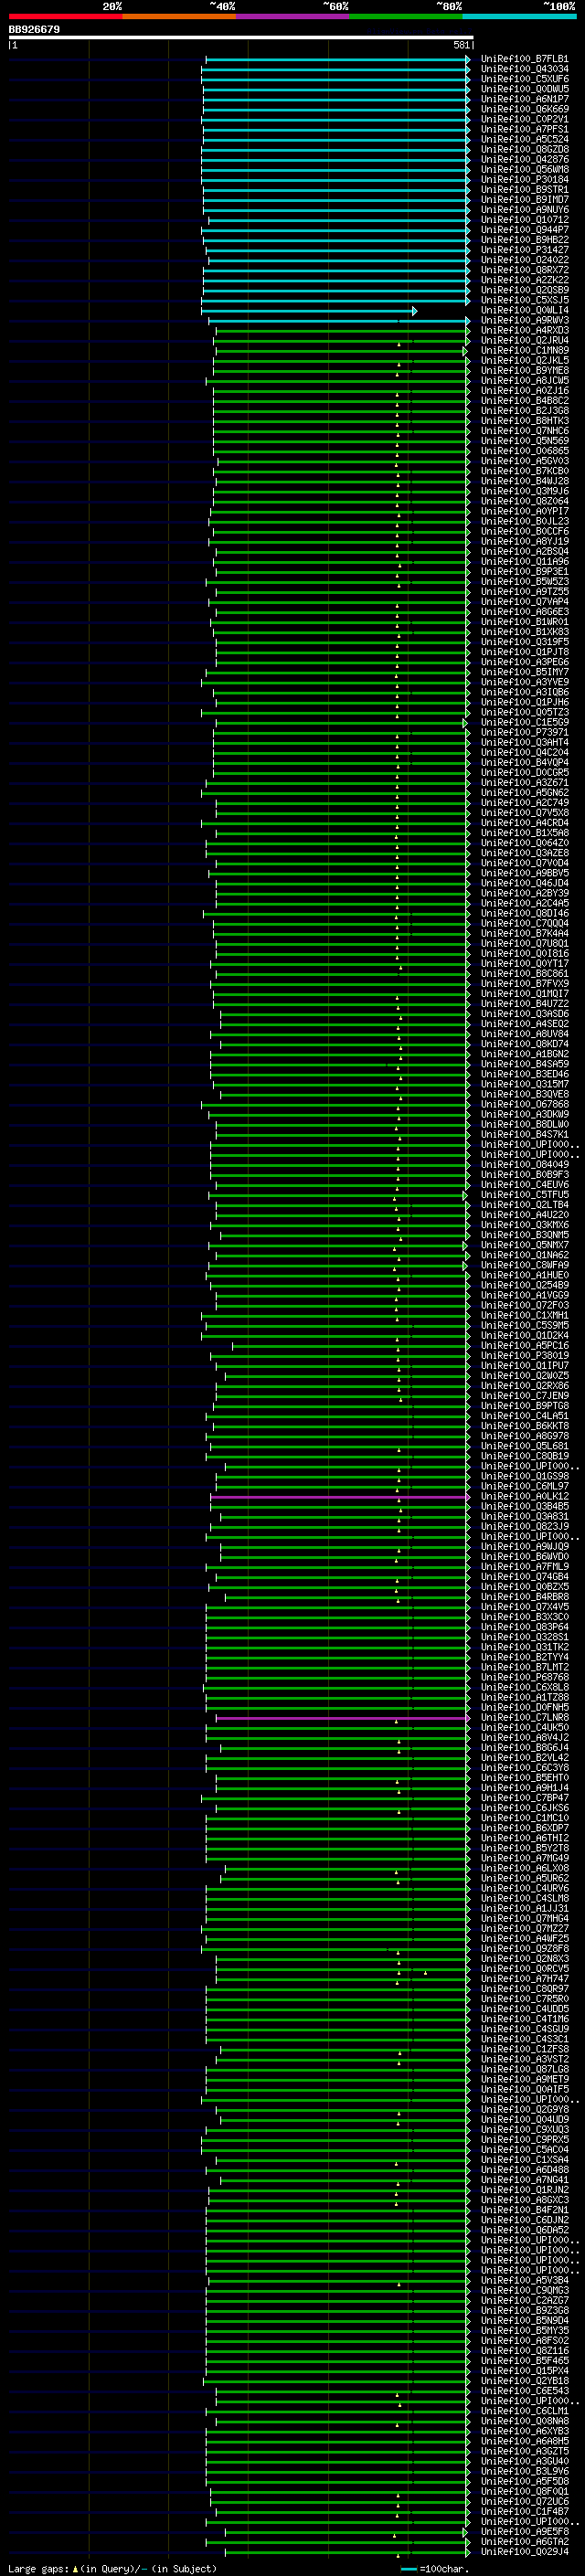Image resolution: width=585 pixels, height=2576 pixels.
Task: Select hit label UniRef100_C1MN89
Action: pos(524,351)
